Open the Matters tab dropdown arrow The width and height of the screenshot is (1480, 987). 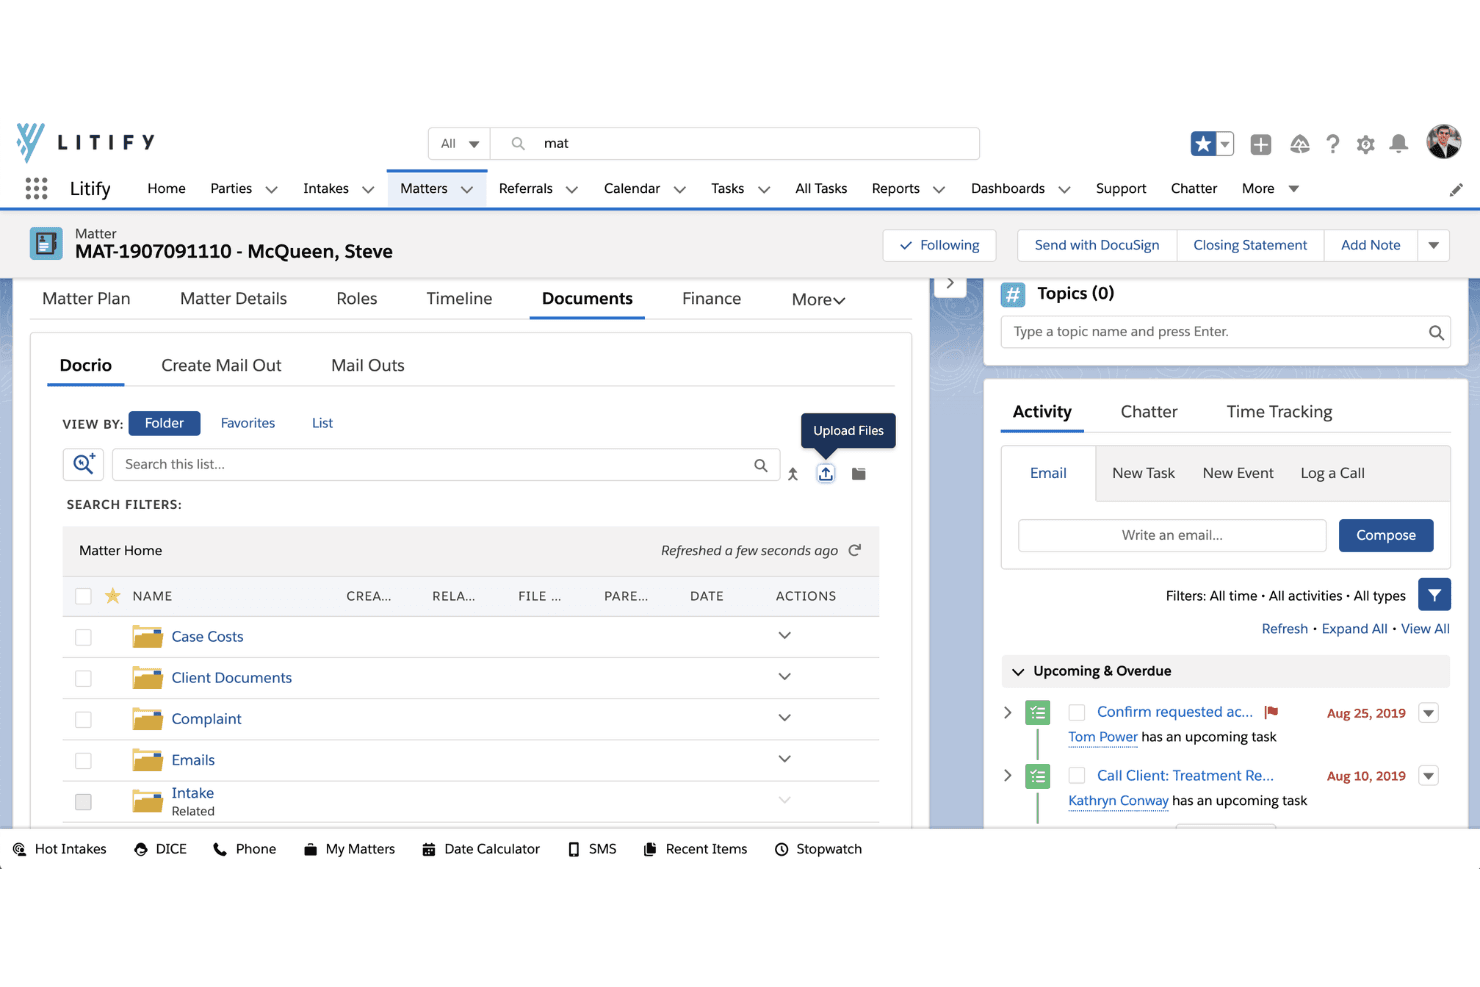pyautogui.click(x=467, y=189)
